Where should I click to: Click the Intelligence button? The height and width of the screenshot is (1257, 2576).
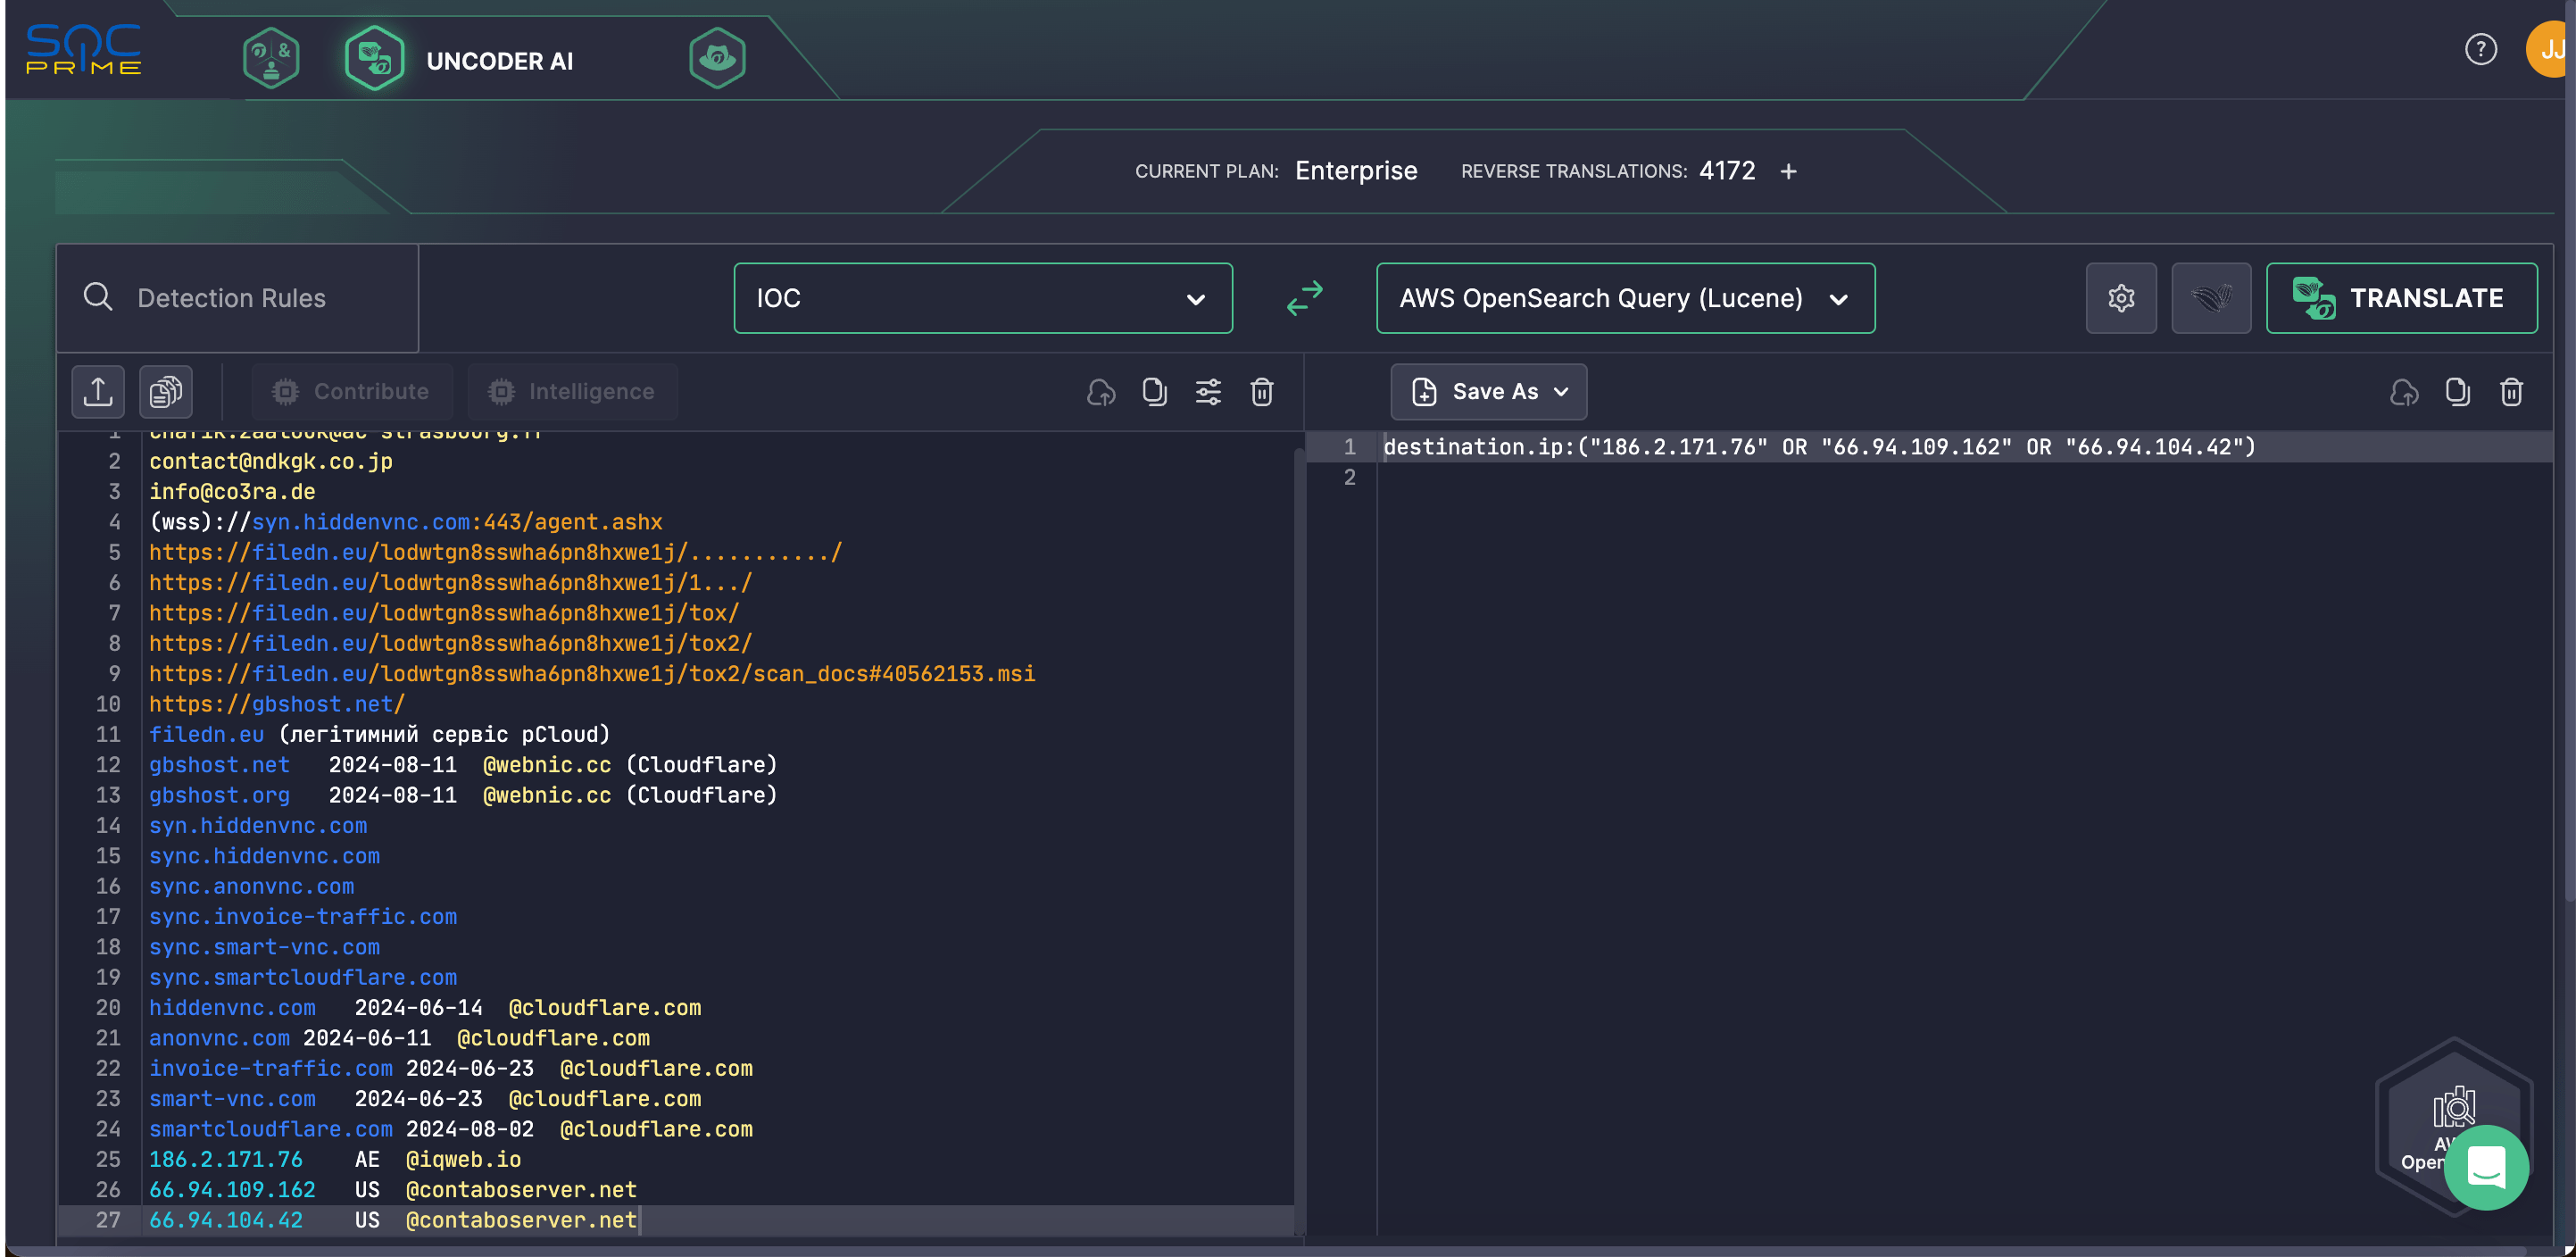tap(573, 392)
